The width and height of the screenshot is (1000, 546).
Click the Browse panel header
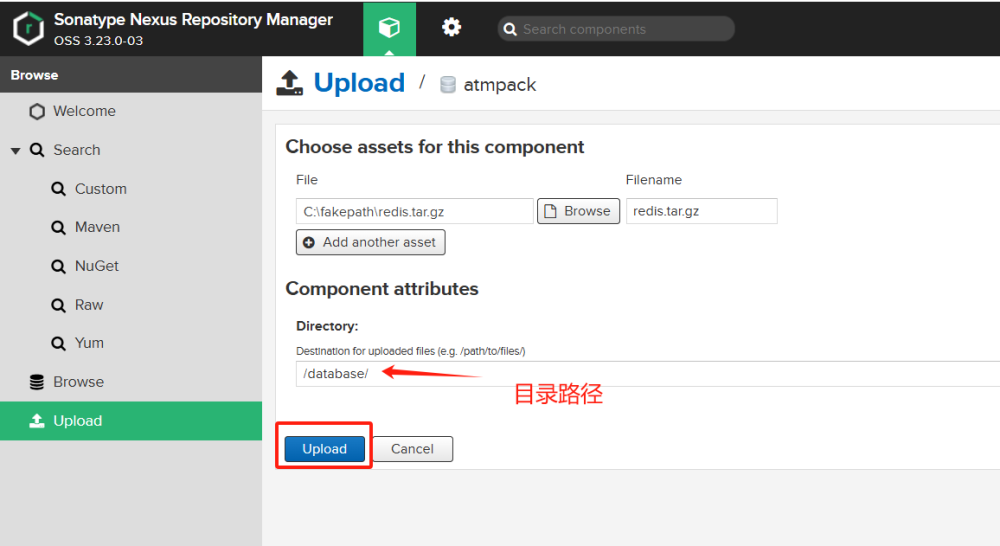pyautogui.click(x=131, y=75)
